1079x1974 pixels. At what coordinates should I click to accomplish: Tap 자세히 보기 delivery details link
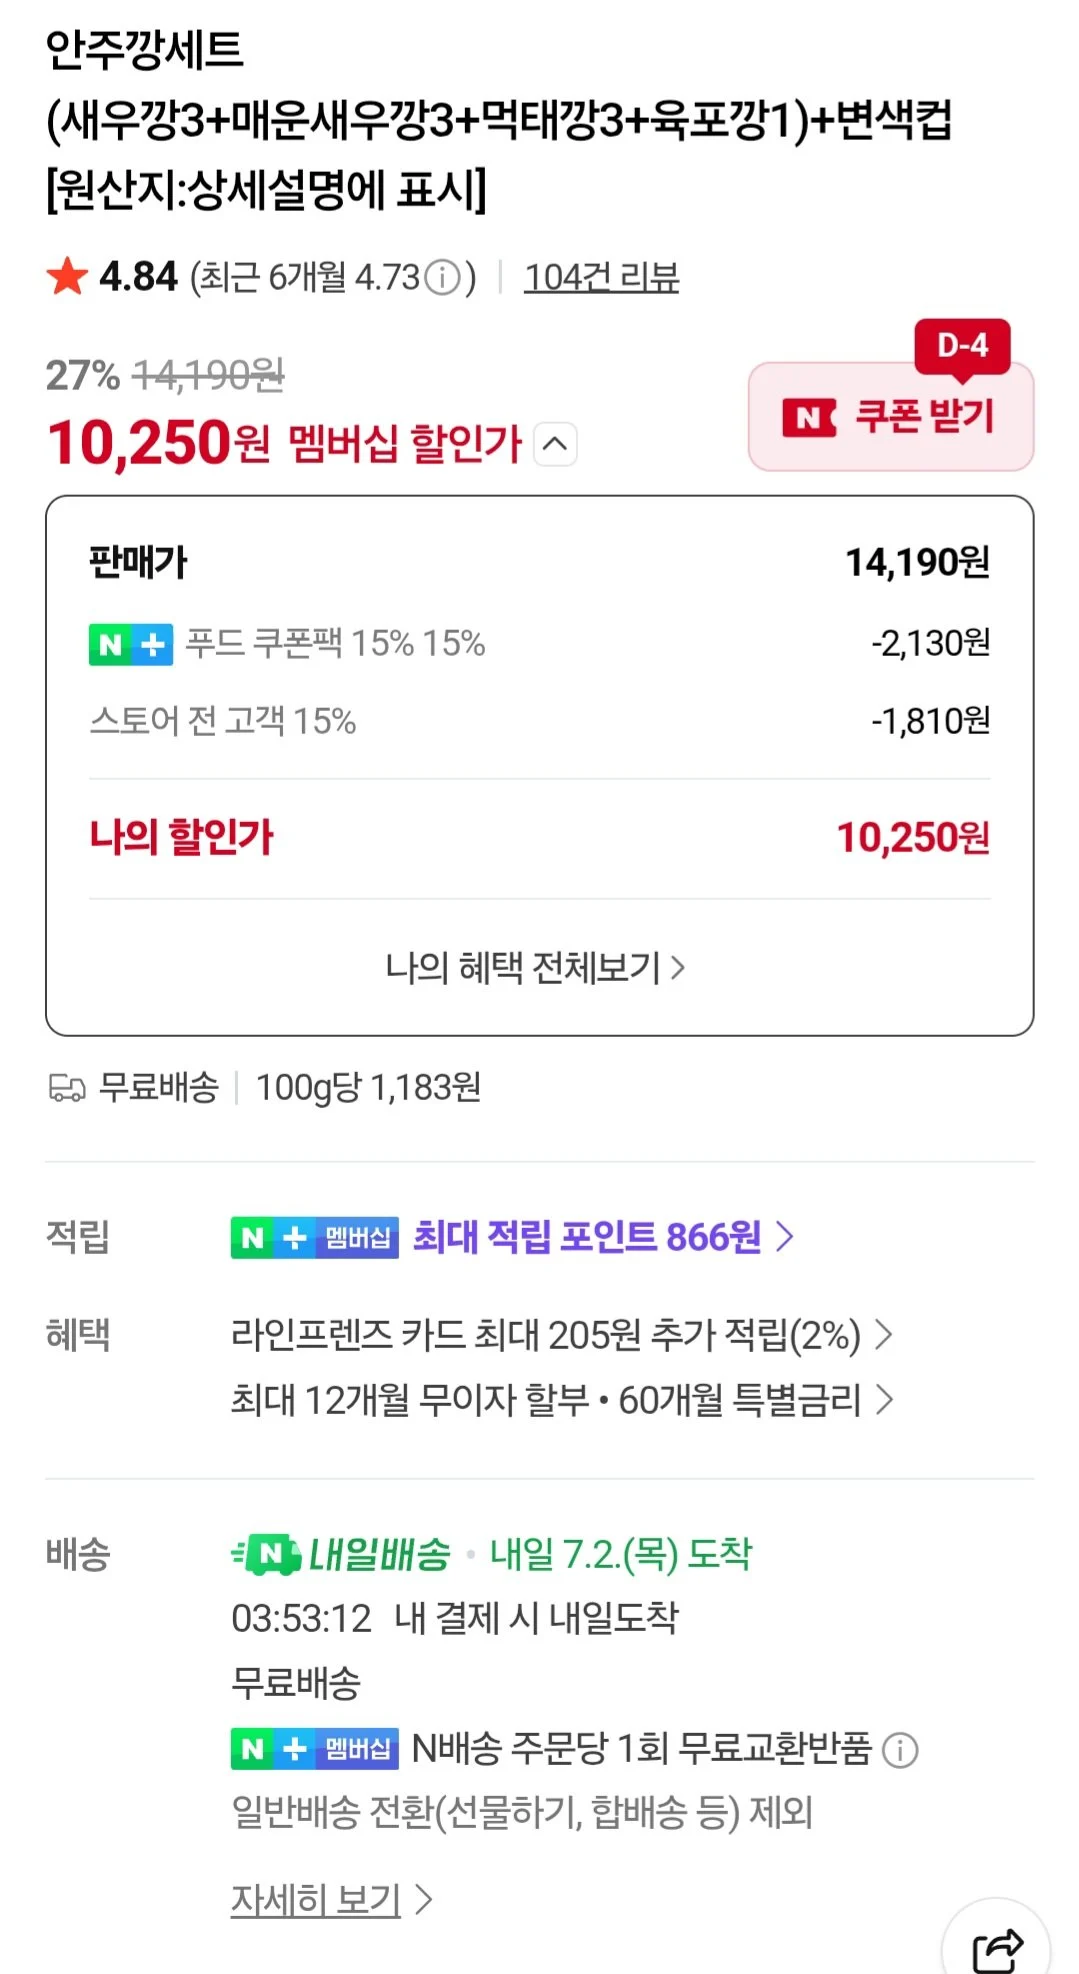(x=331, y=1899)
